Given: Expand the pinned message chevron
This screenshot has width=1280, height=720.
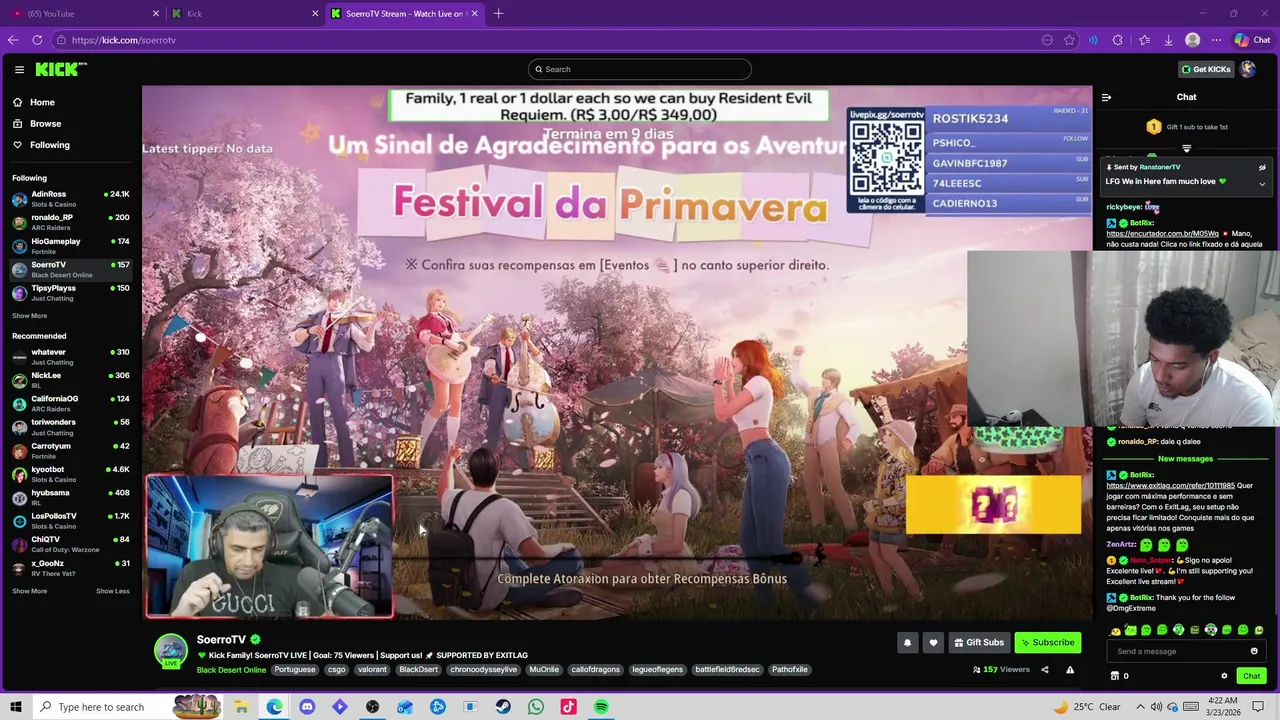Looking at the screenshot, I should (x=1262, y=183).
